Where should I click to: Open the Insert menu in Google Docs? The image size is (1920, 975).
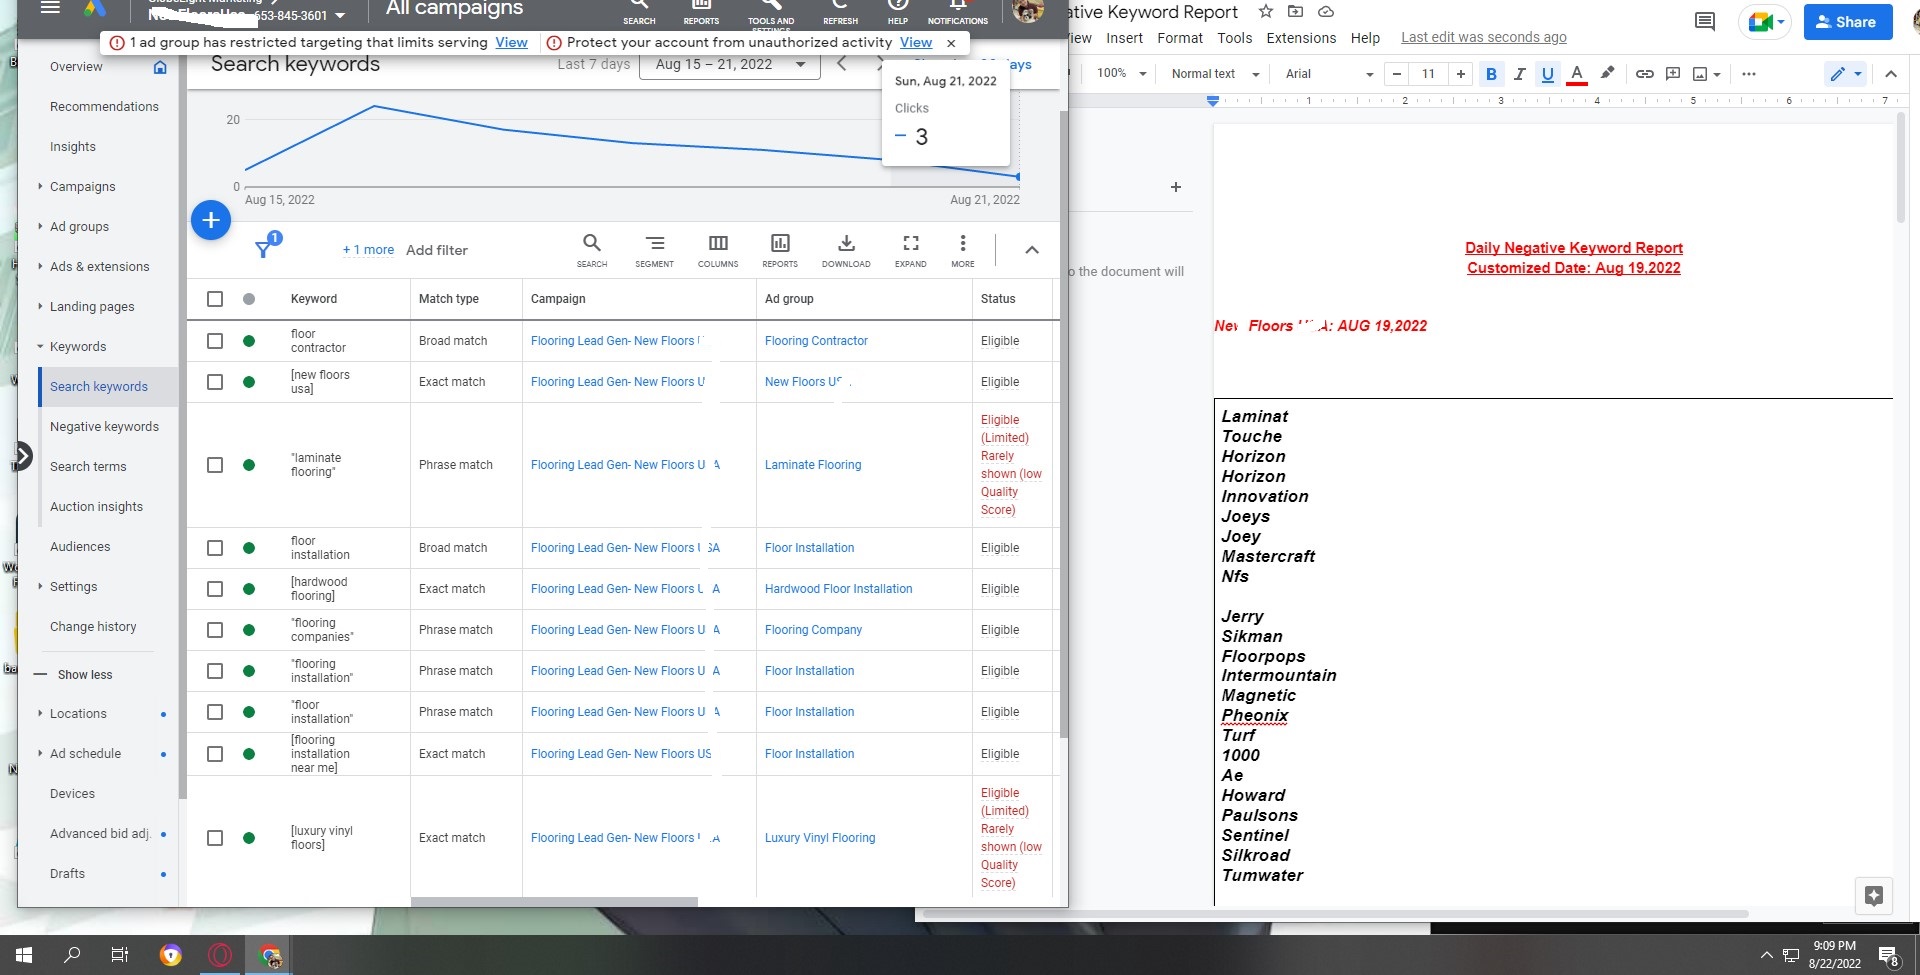point(1124,38)
